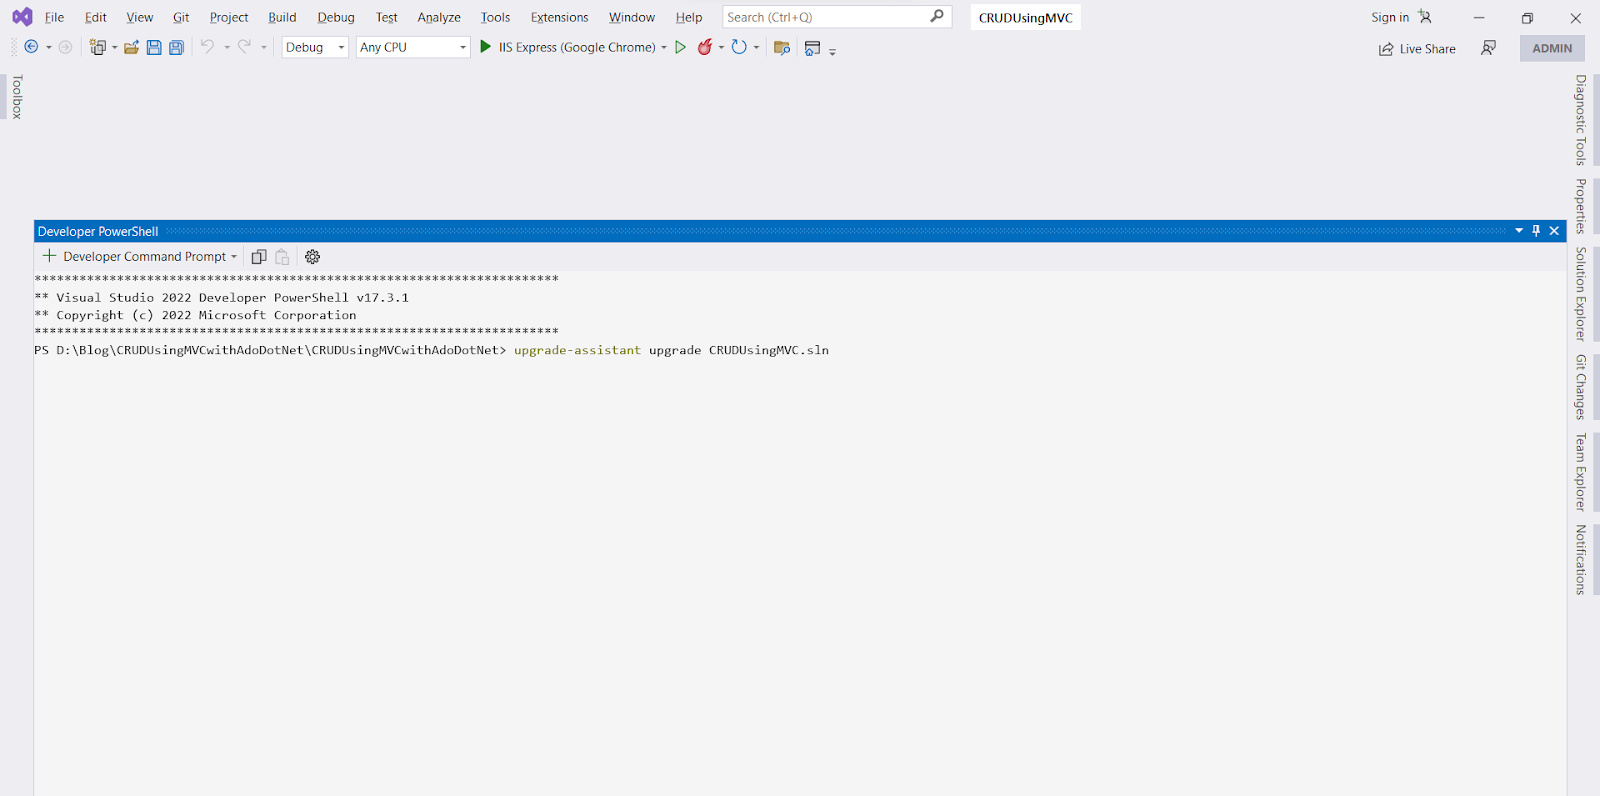Screen dimensions: 1600x796
Task: Click the Live Share button
Action: (1417, 48)
